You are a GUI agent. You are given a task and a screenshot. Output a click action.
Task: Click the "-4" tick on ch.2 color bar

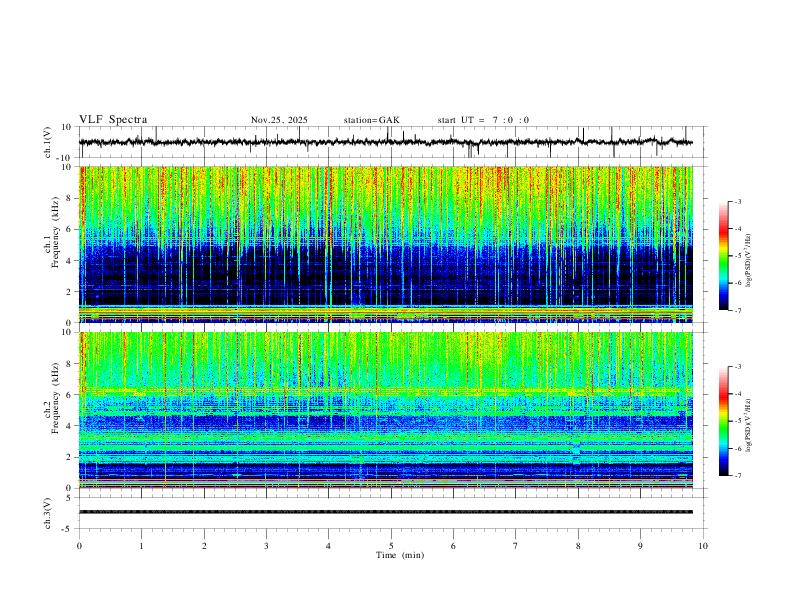[x=738, y=394]
